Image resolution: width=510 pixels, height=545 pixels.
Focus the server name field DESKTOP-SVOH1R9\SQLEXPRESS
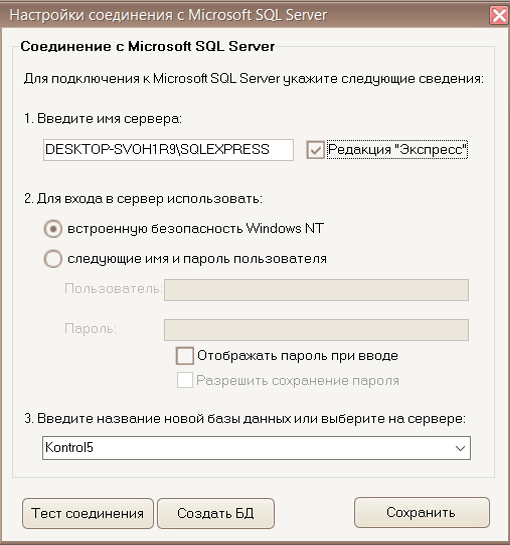click(168, 150)
